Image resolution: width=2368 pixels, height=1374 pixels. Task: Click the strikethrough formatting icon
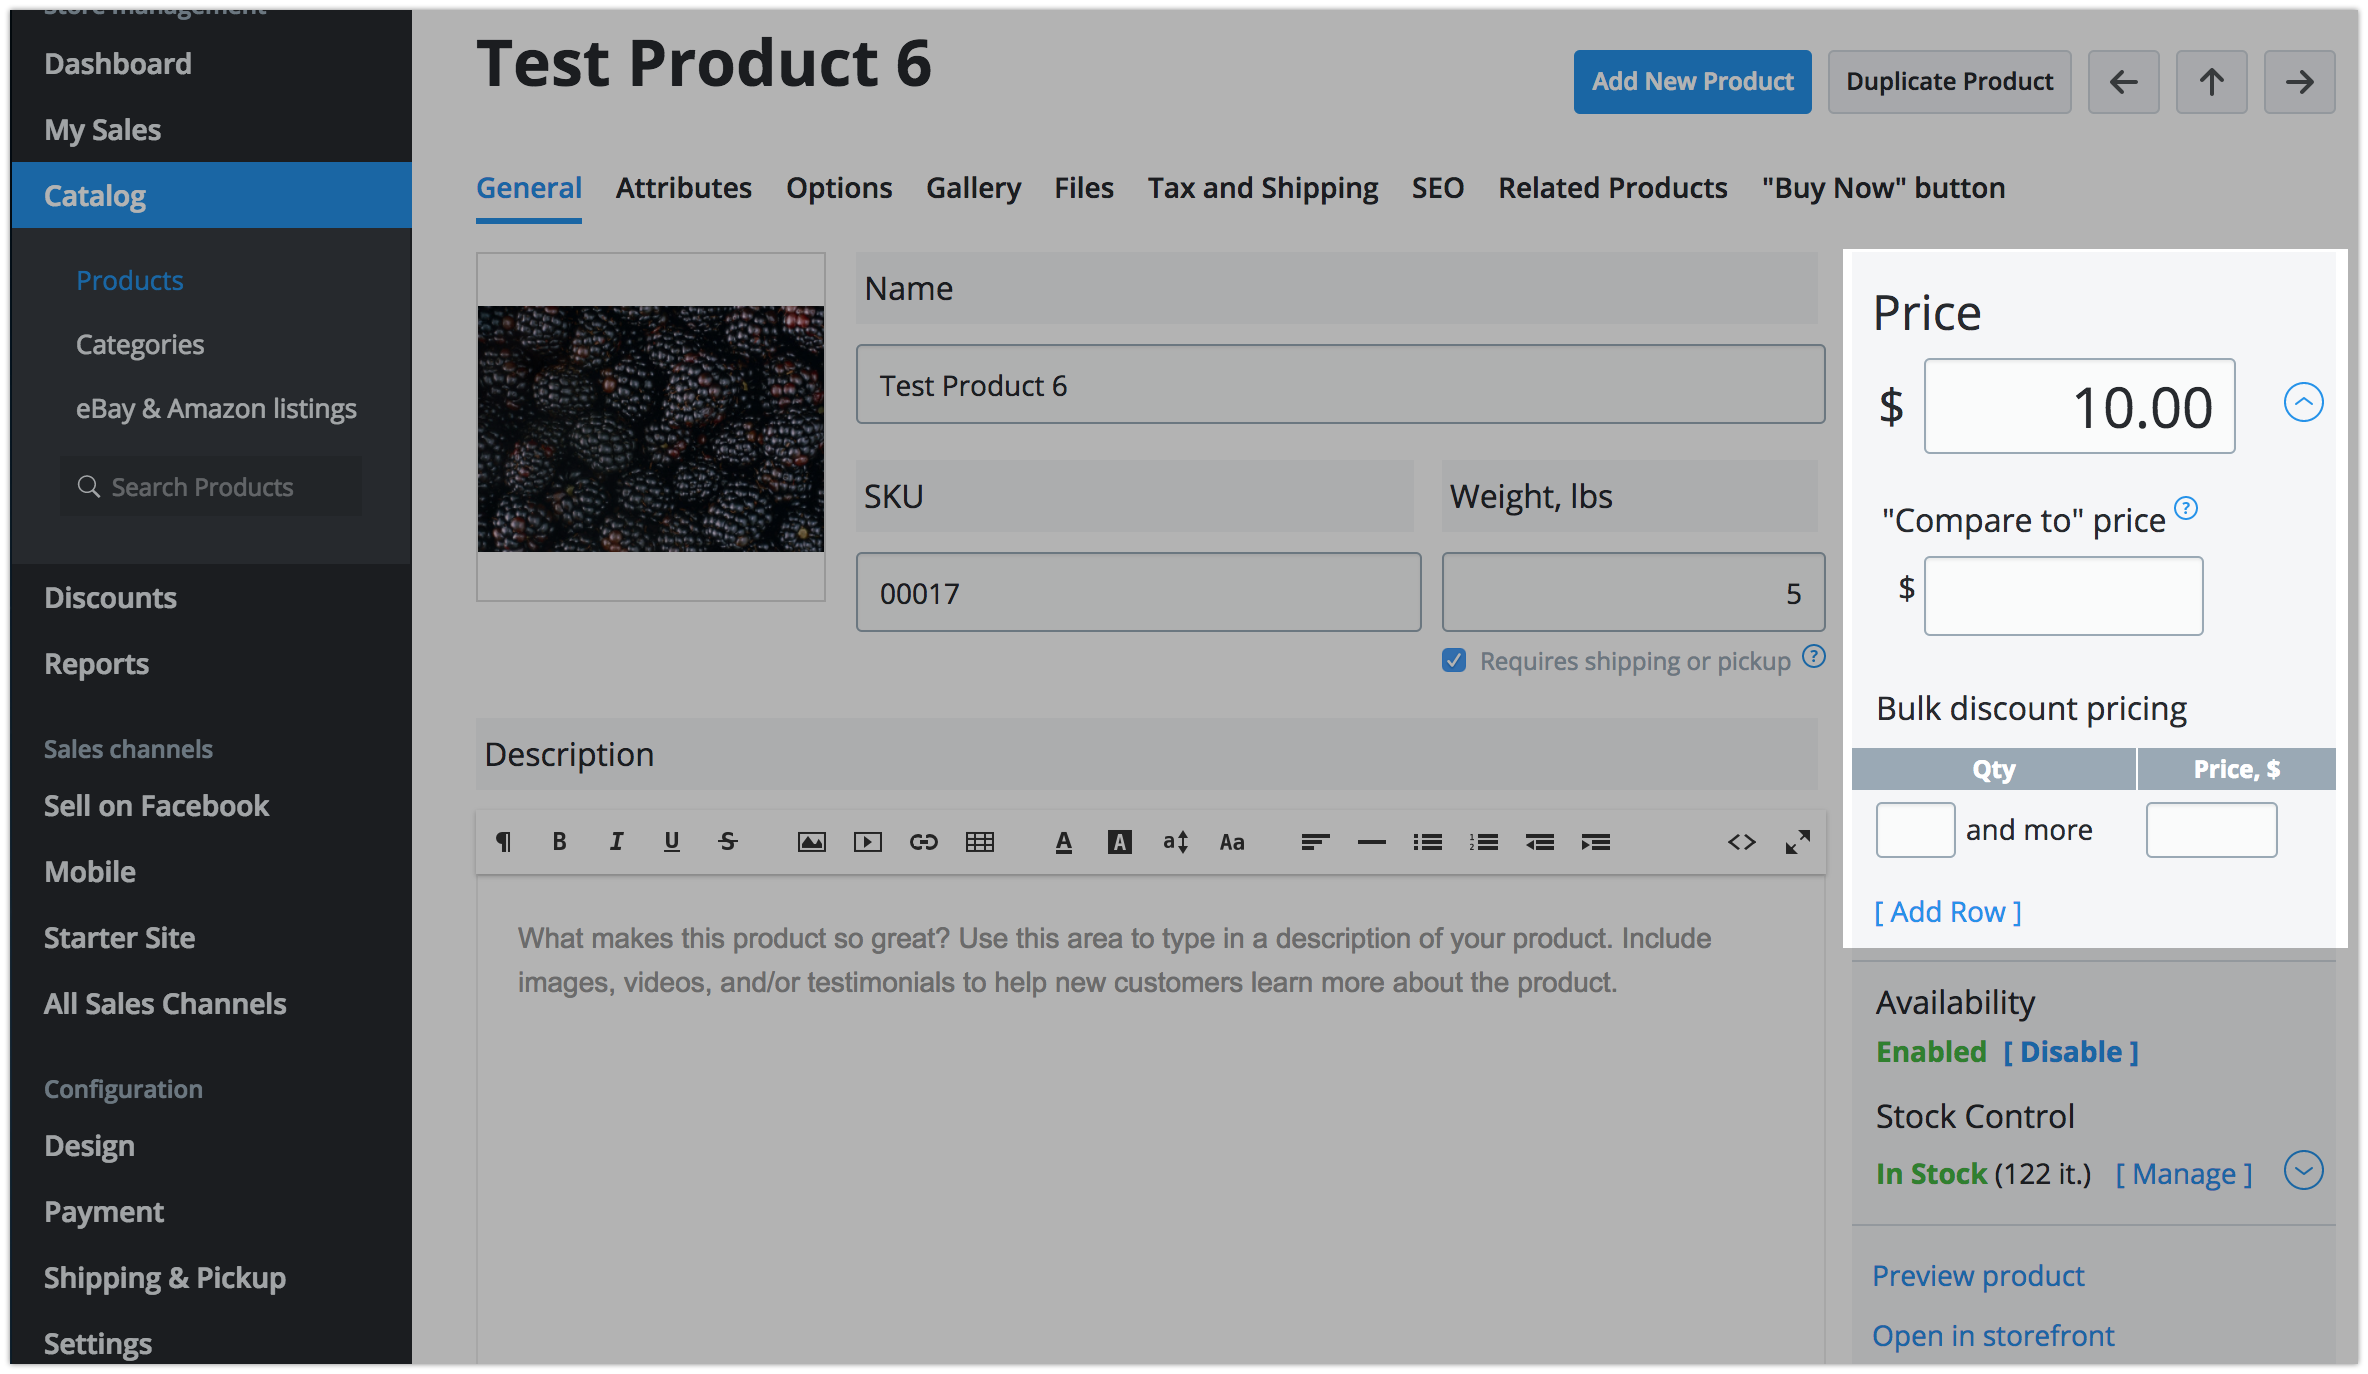(728, 842)
